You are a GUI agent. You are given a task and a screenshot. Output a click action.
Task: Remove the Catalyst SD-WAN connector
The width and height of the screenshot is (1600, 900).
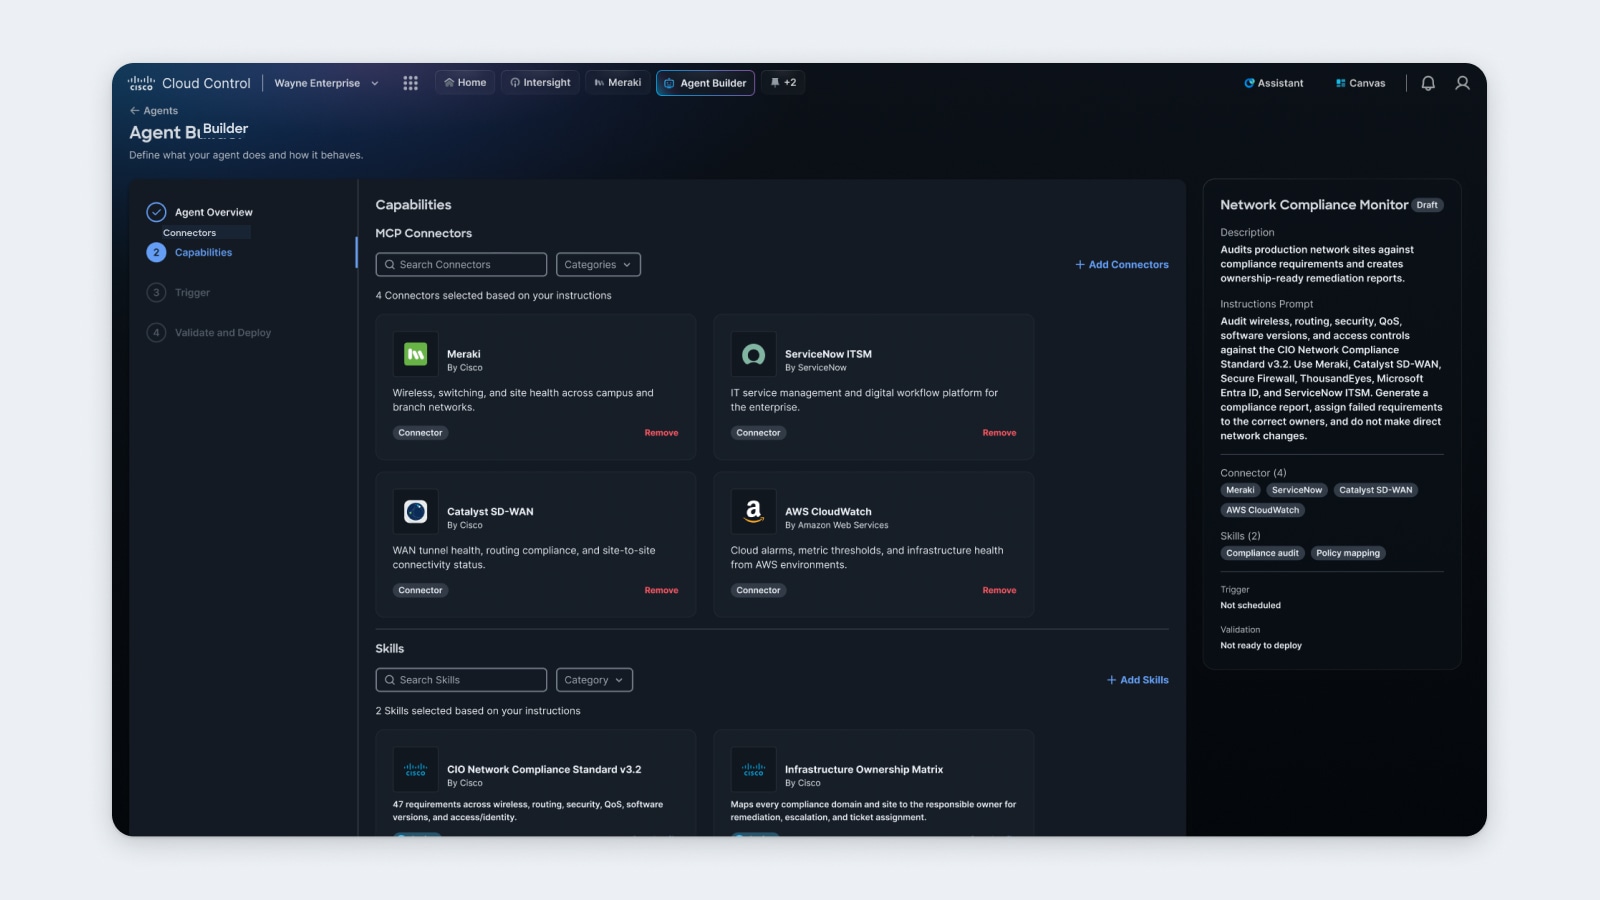point(661,591)
